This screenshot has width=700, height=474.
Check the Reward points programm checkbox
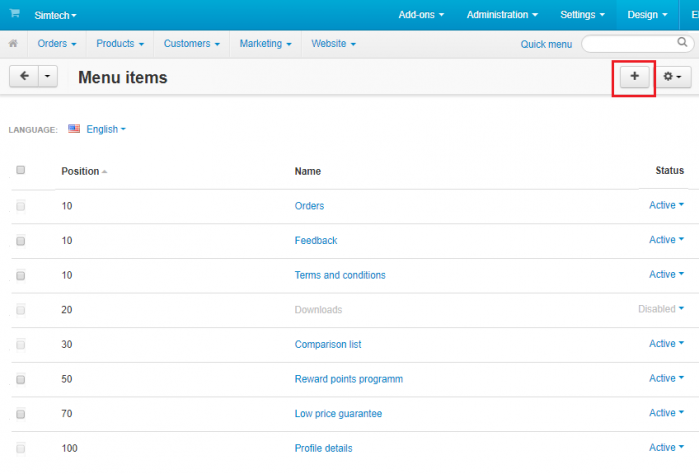[21, 379]
